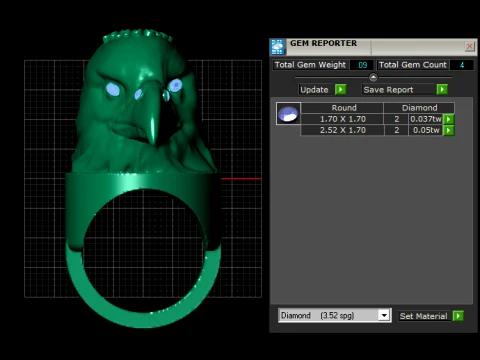
Task: Click green arrow next to Save Report
Action: (x=442, y=89)
